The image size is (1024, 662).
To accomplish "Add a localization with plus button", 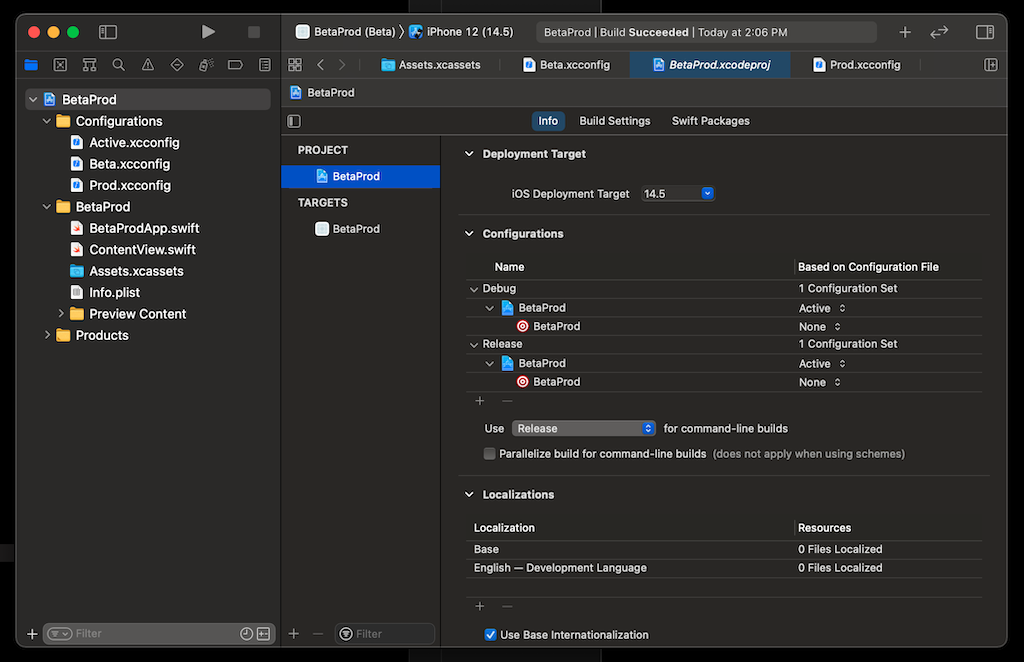I will click(x=480, y=607).
